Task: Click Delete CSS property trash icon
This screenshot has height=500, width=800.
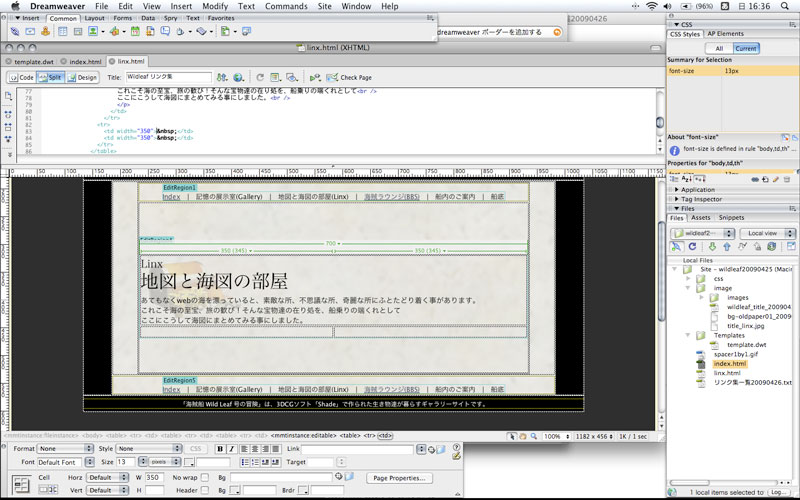Action: click(x=787, y=179)
